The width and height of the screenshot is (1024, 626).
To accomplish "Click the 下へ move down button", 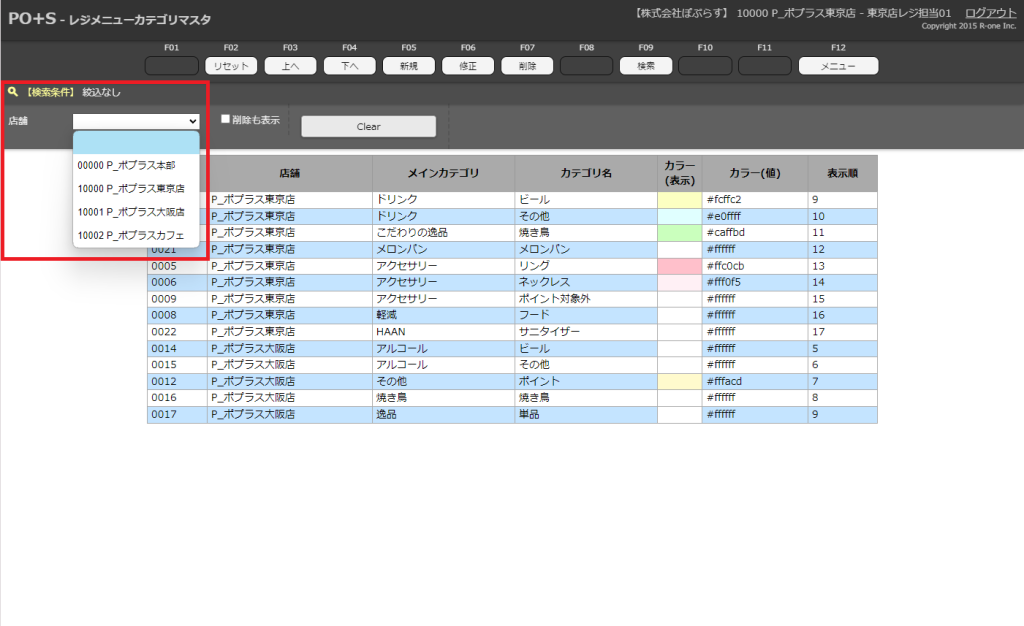I will pyautogui.click(x=349, y=66).
